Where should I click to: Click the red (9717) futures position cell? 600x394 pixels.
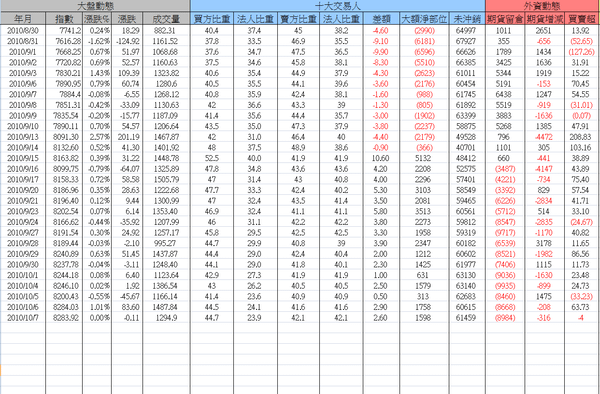tap(505, 232)
